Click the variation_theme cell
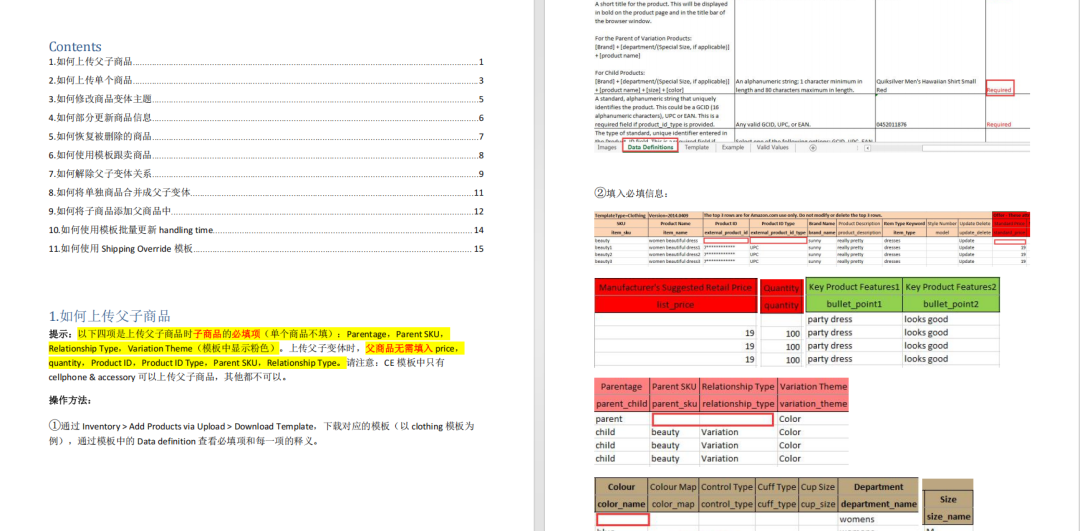This screenshot has height=531, width=1080. (813, 404)
